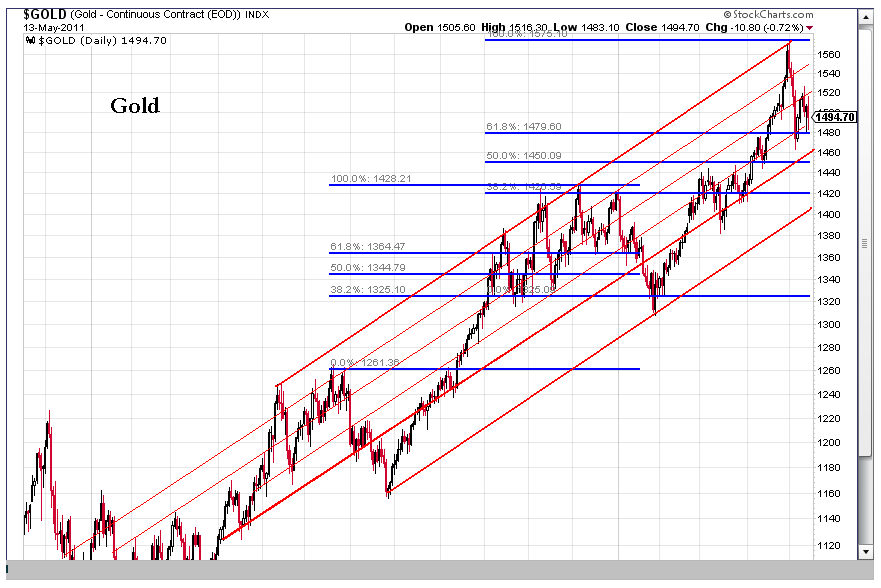Select the 0.0%: 1261.38 Fibonacci label
The height and width of the screenshot is (588, 881).
[363, 364]
